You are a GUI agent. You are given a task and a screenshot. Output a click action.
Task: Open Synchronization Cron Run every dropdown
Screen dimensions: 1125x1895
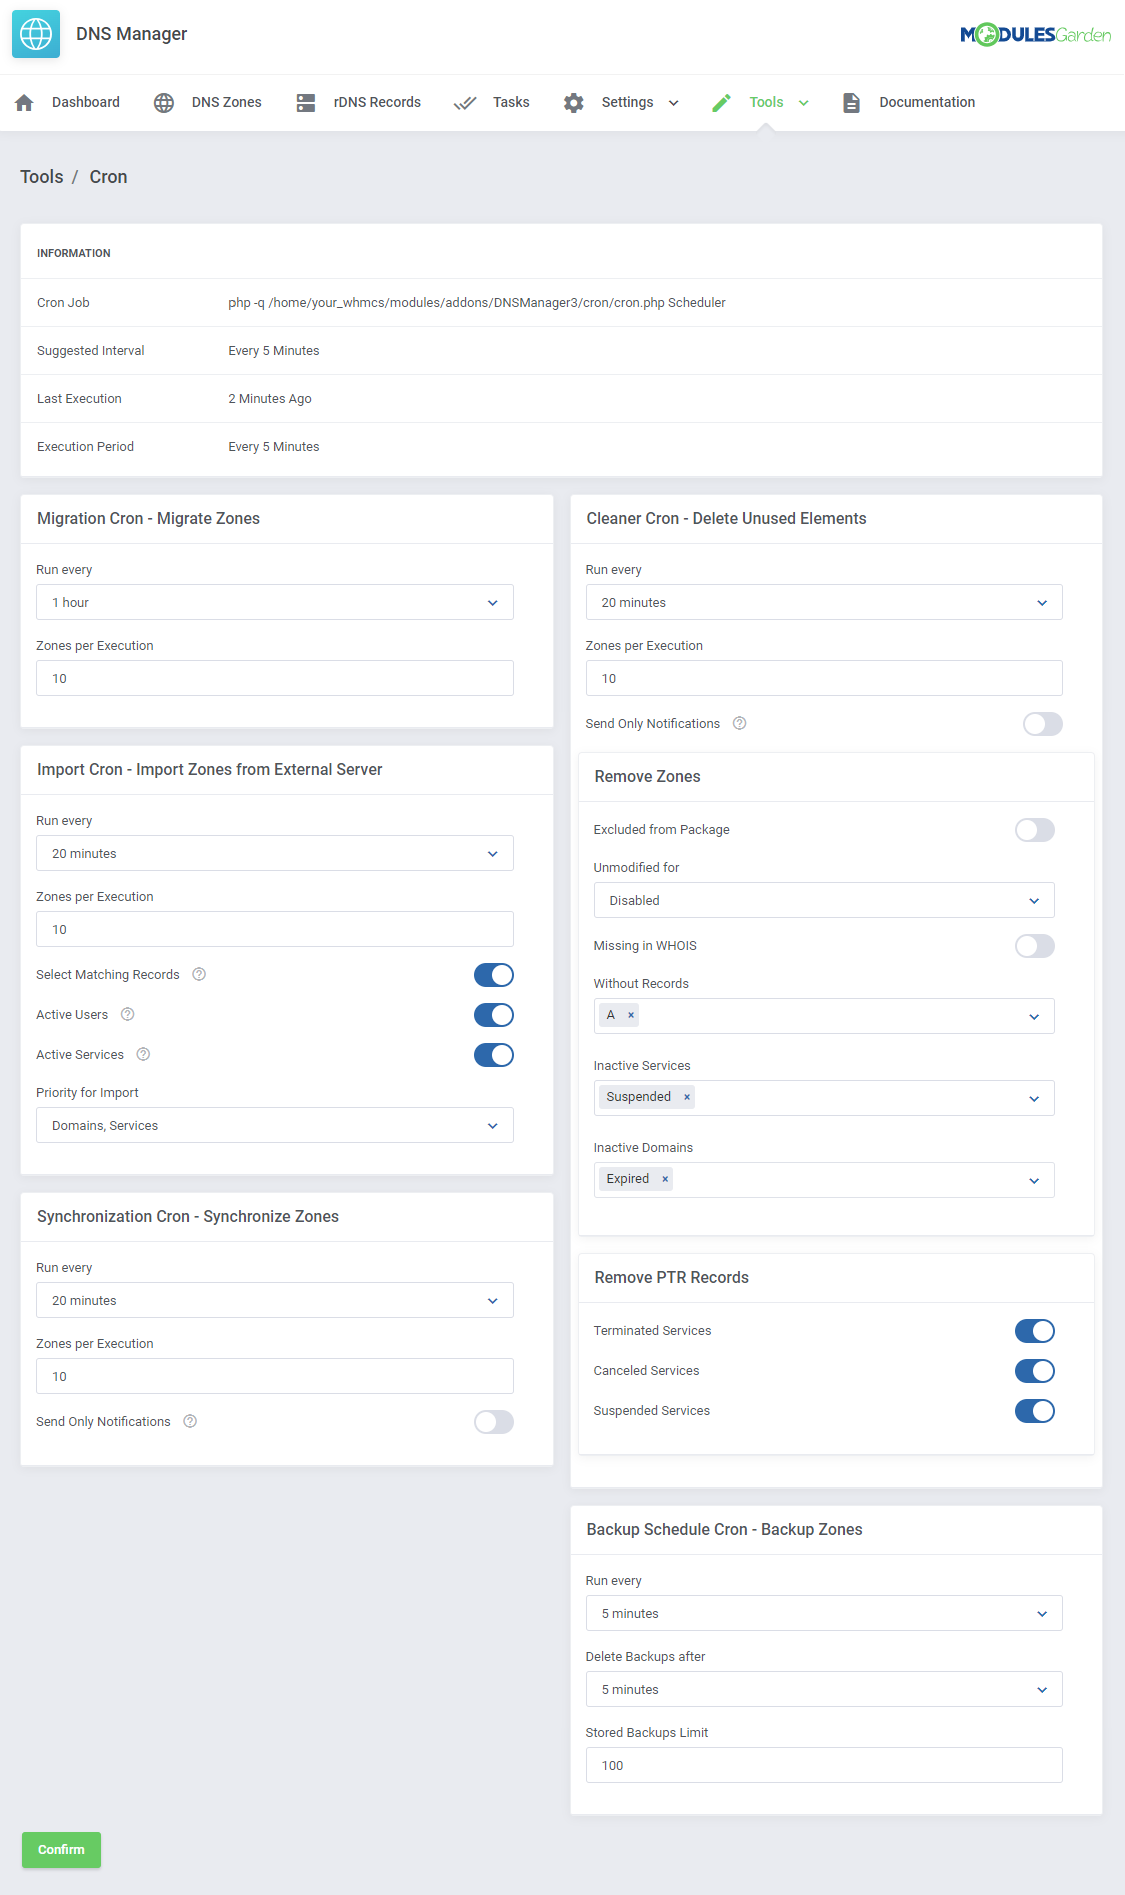coord(275,1300)
